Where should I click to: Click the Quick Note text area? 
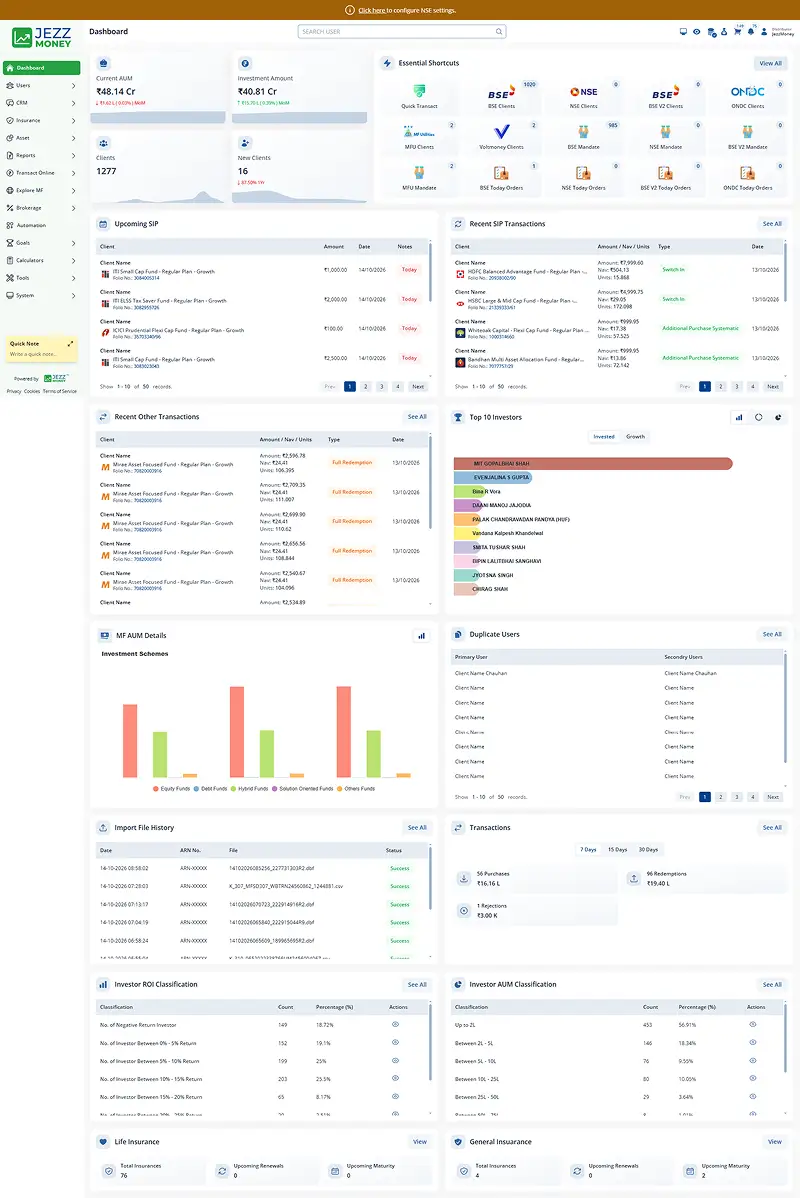point(41,354)
